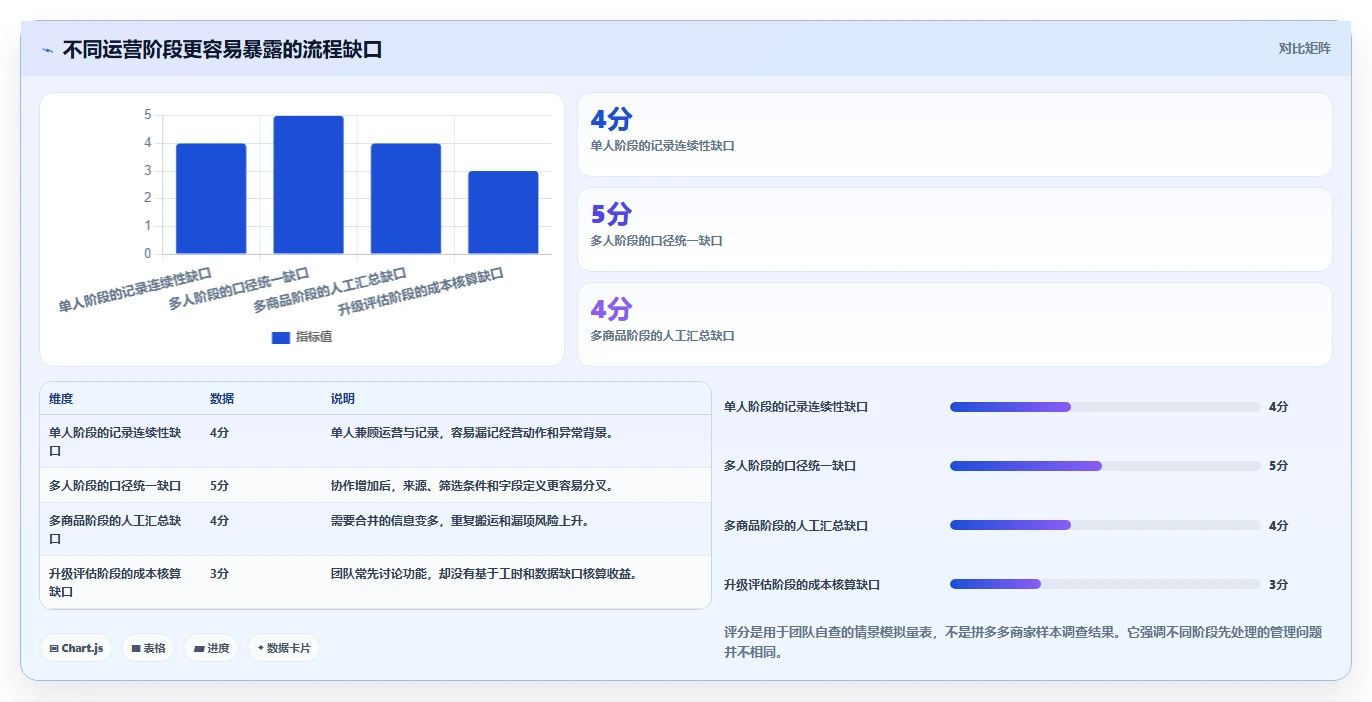
Task: Click the shortest bar for 升级评估阶段的成本核算缺口
Action: coord(503,212)
